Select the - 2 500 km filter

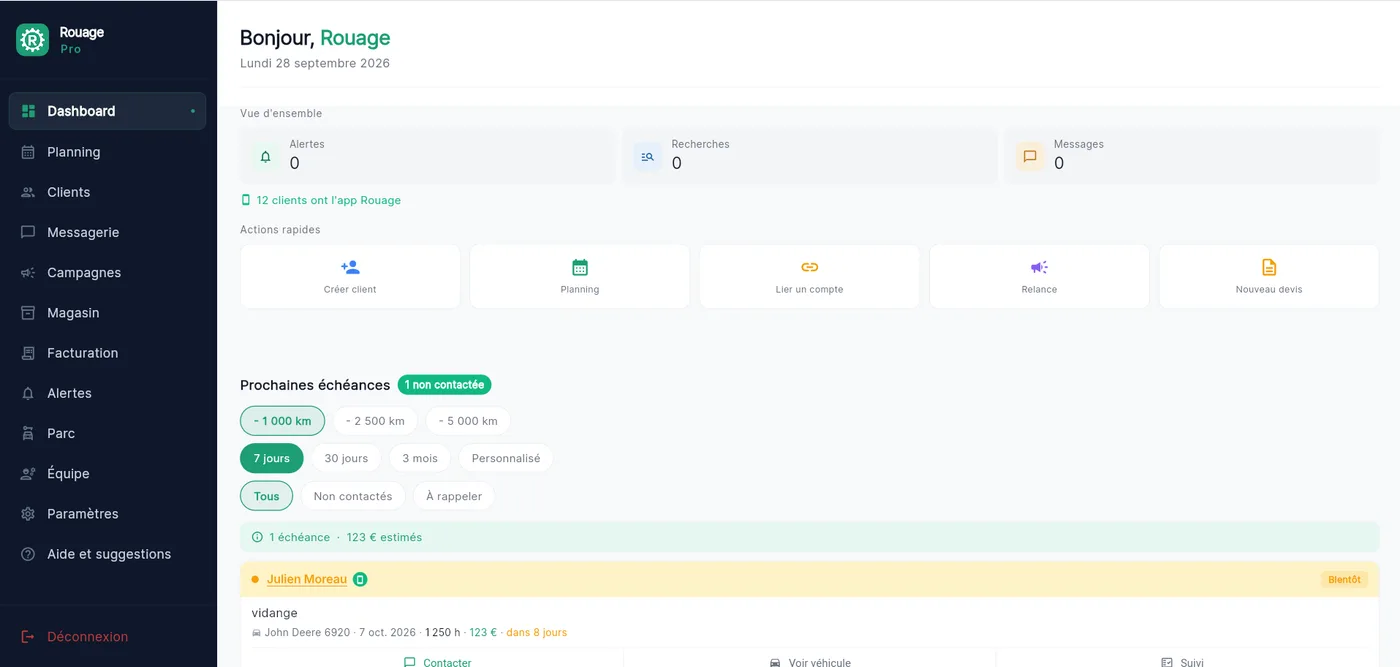pos(375,421)
